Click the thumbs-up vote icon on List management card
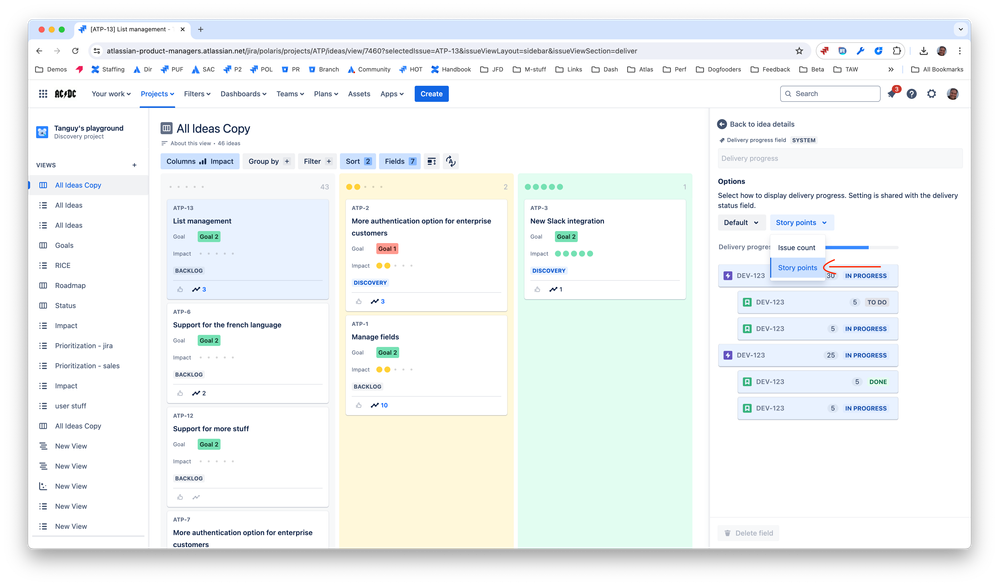The image size is (999, 586). coord(180,289)
